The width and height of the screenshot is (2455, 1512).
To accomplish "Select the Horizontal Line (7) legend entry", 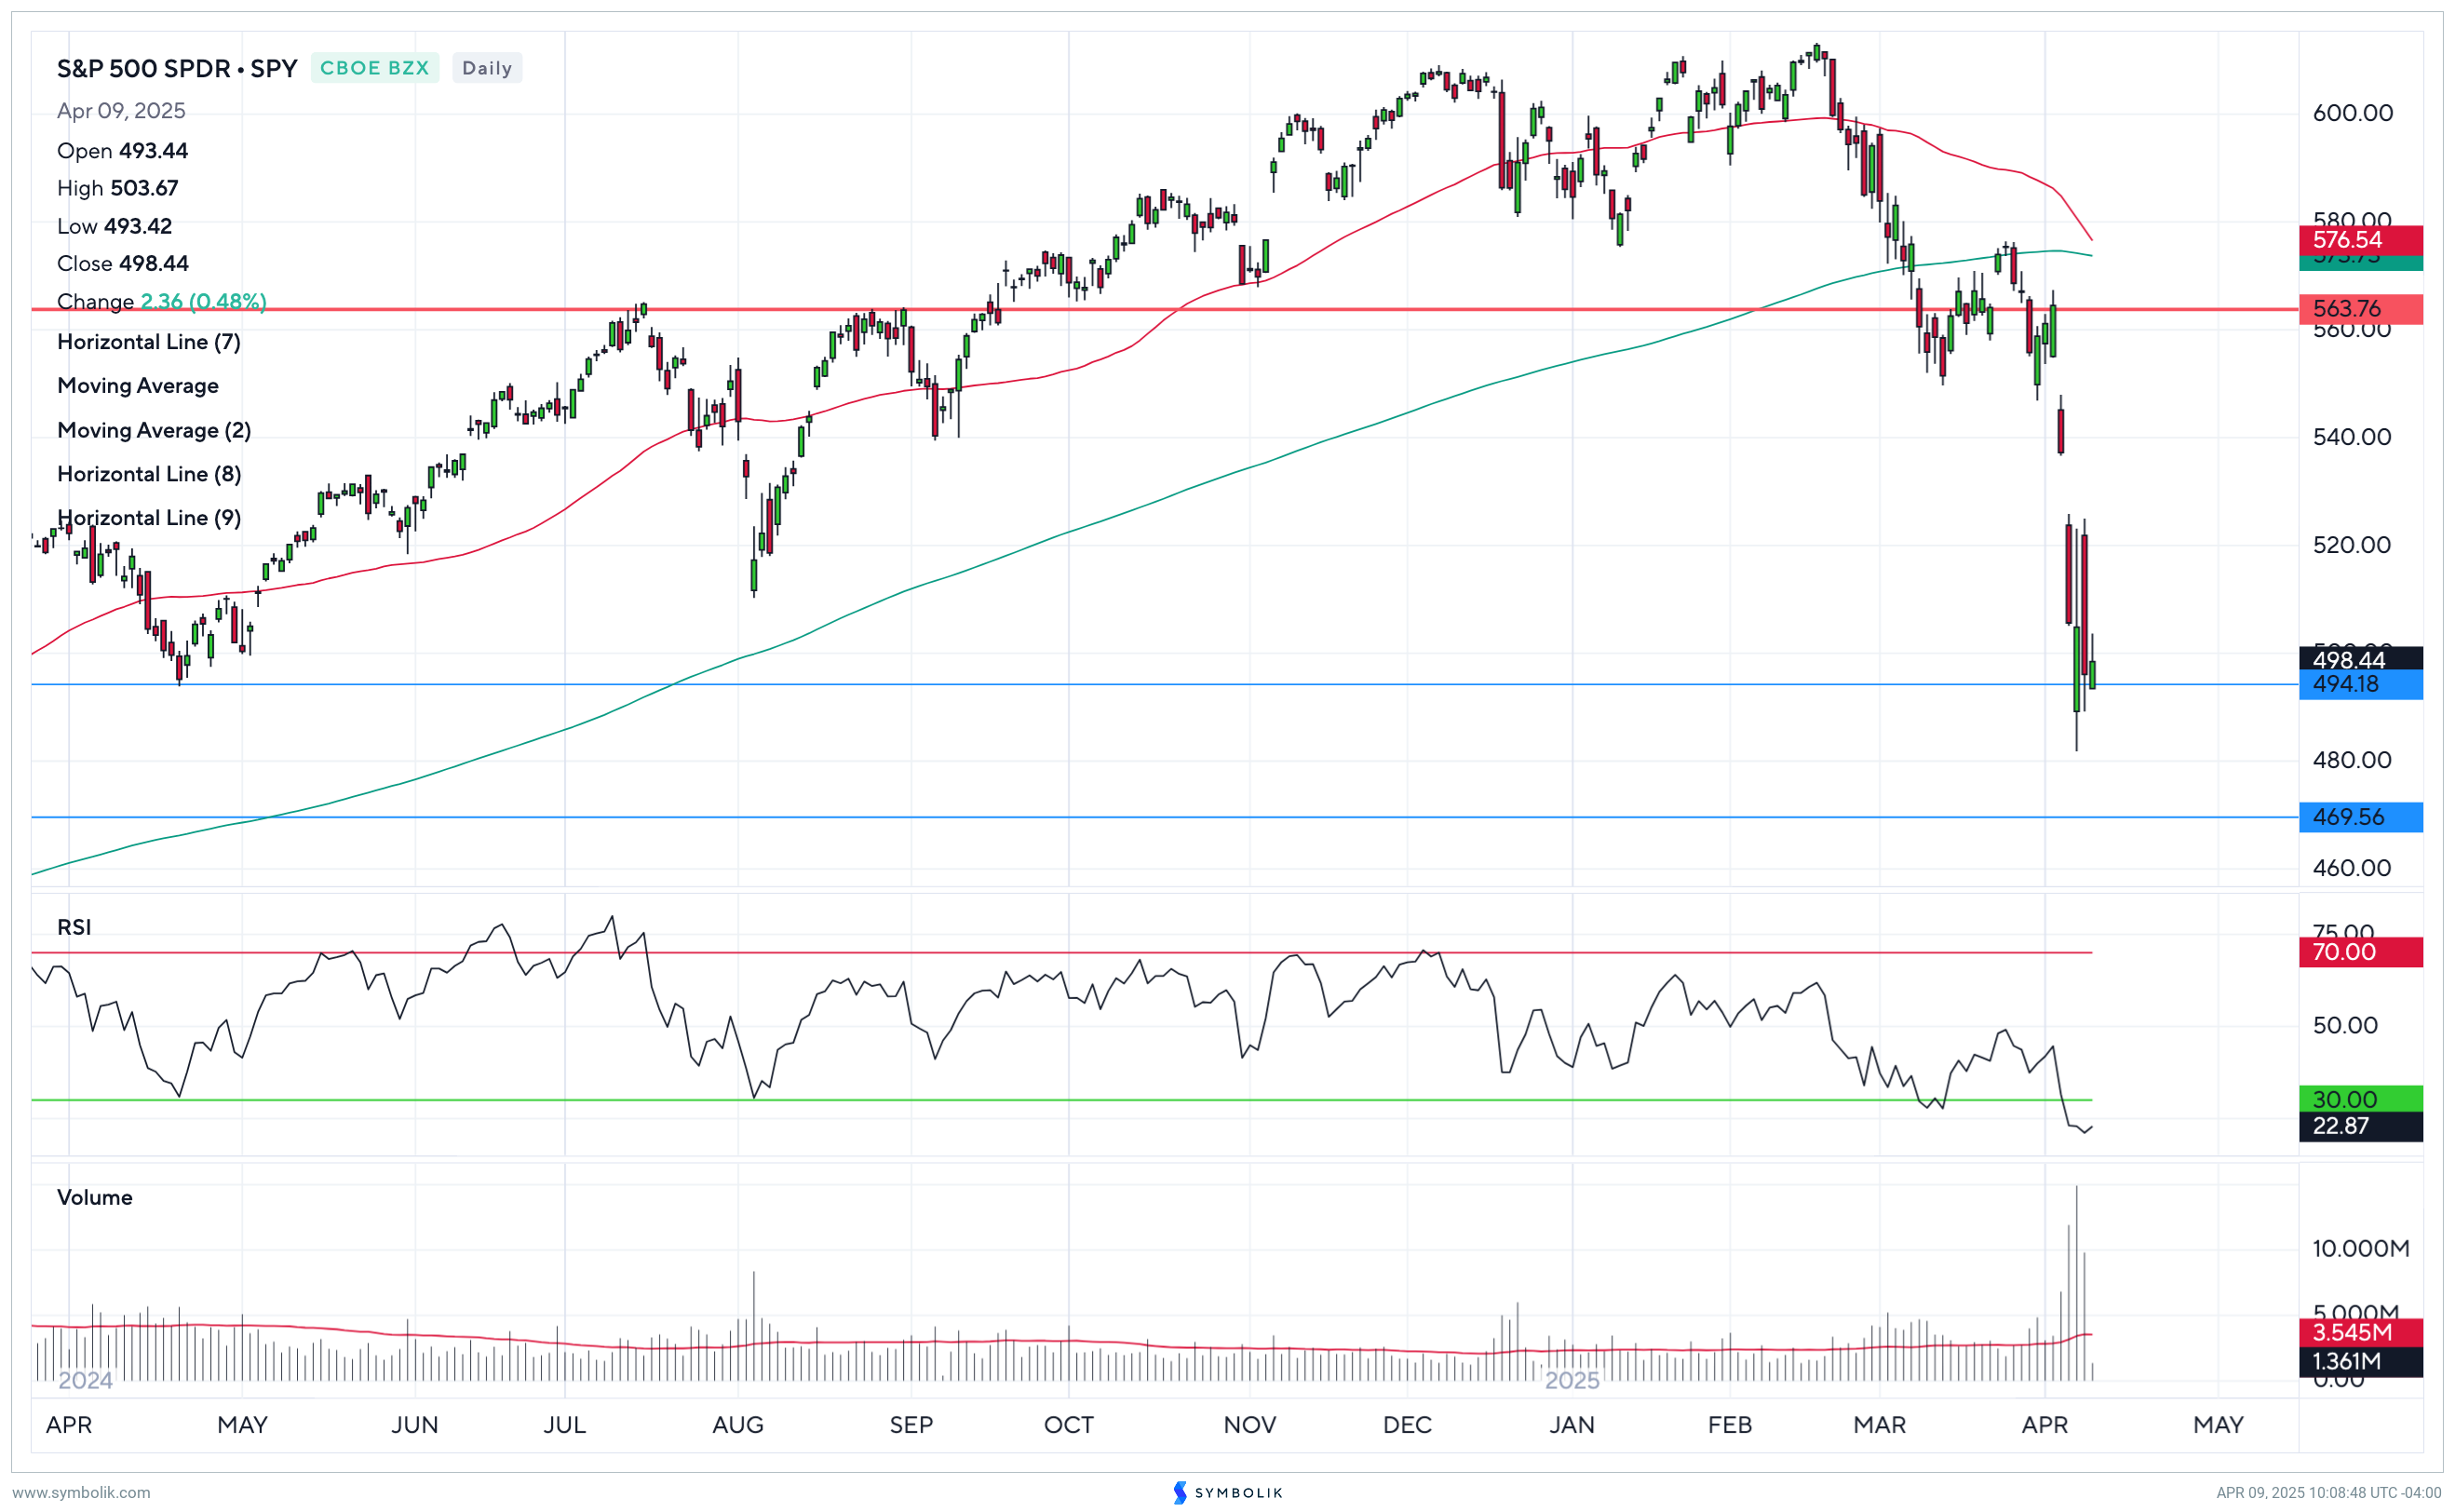I will click(x=149, y=342).
